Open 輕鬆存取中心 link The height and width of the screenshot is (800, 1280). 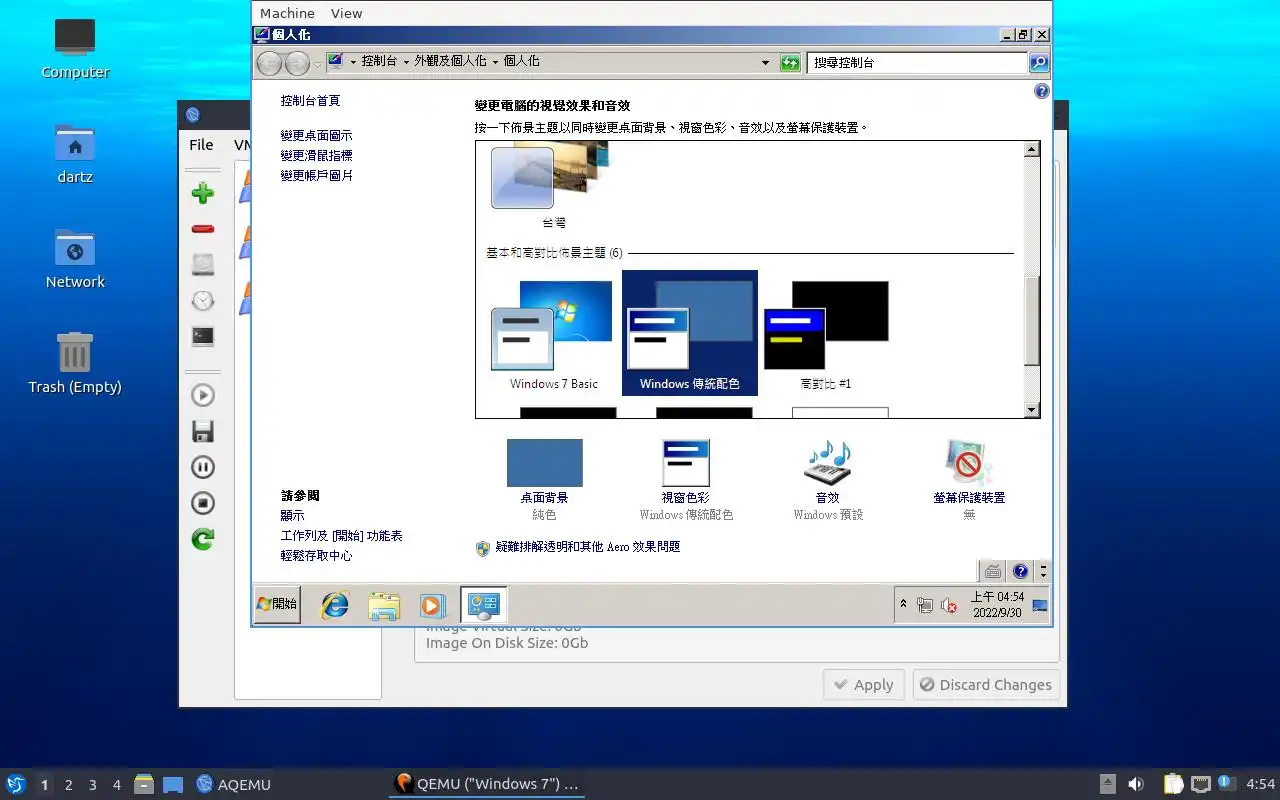click(316, 556)
